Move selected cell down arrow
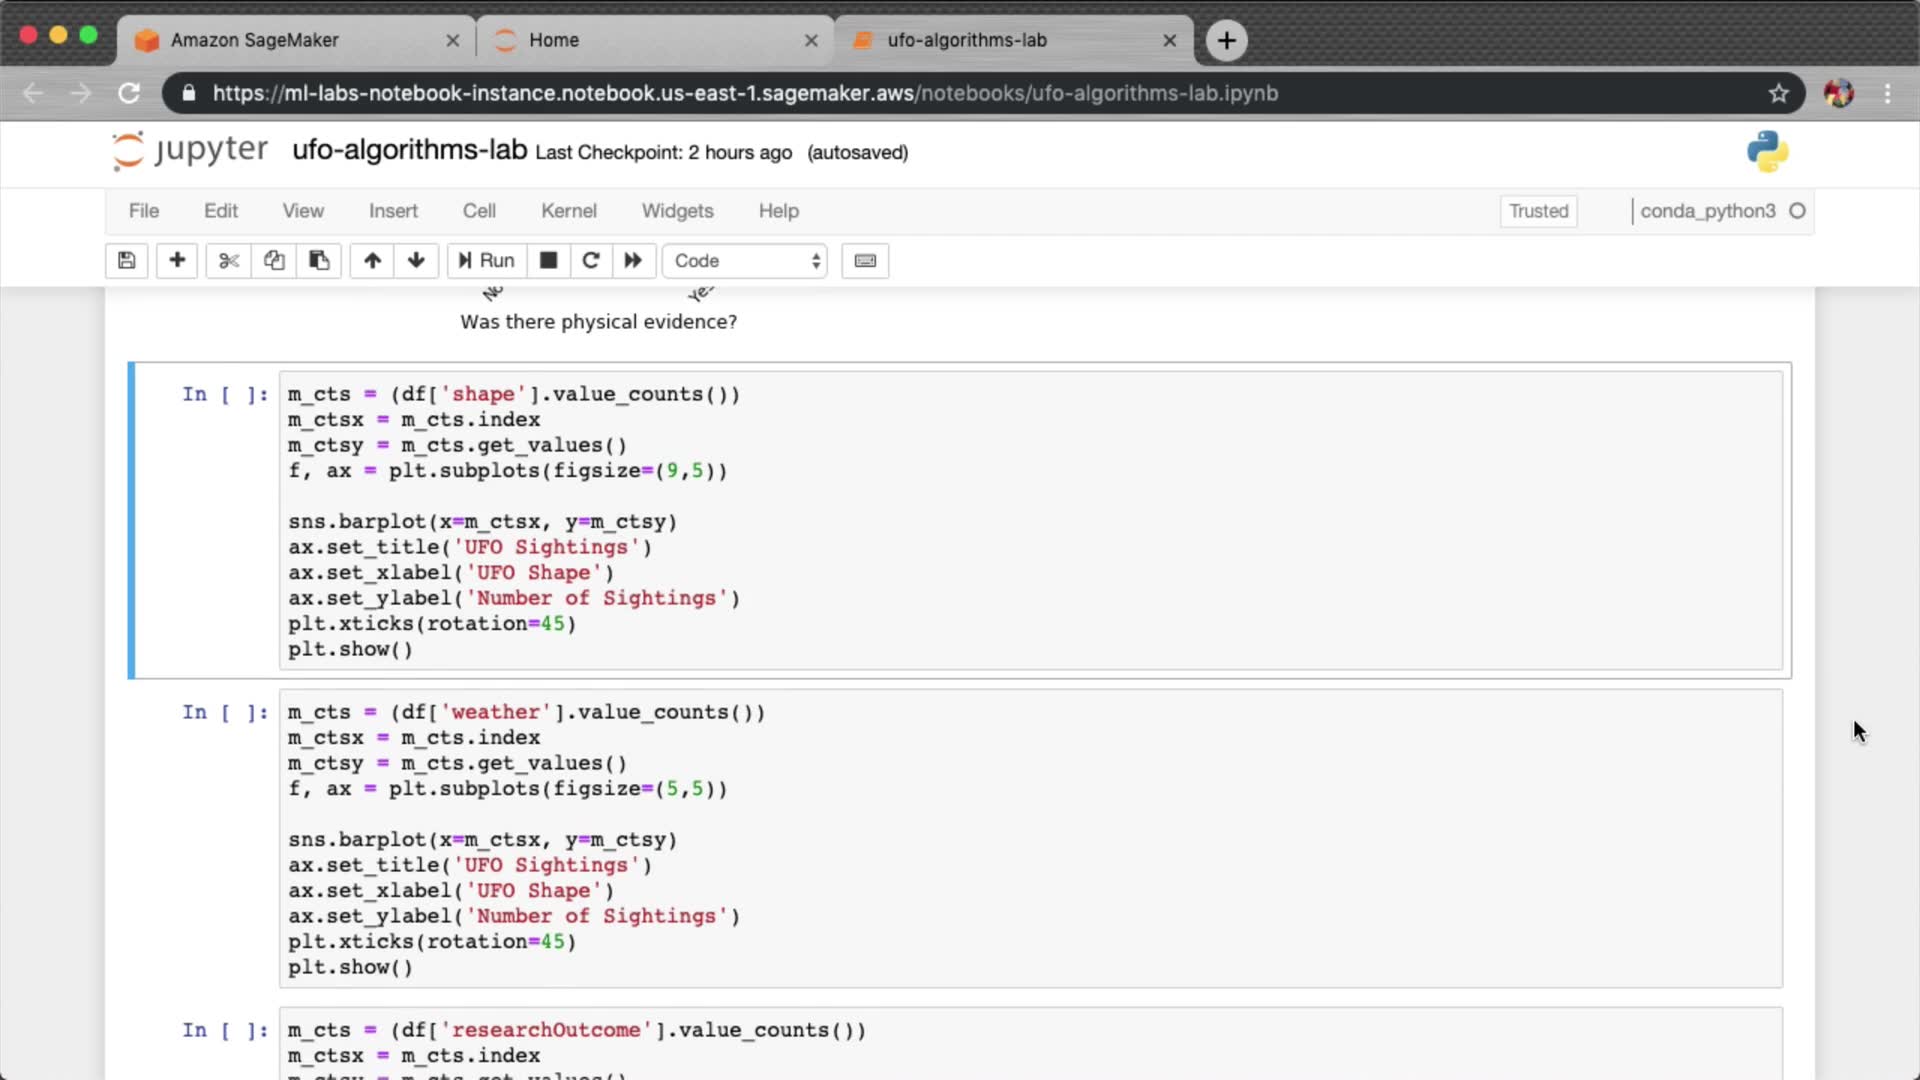 [416, 261]
